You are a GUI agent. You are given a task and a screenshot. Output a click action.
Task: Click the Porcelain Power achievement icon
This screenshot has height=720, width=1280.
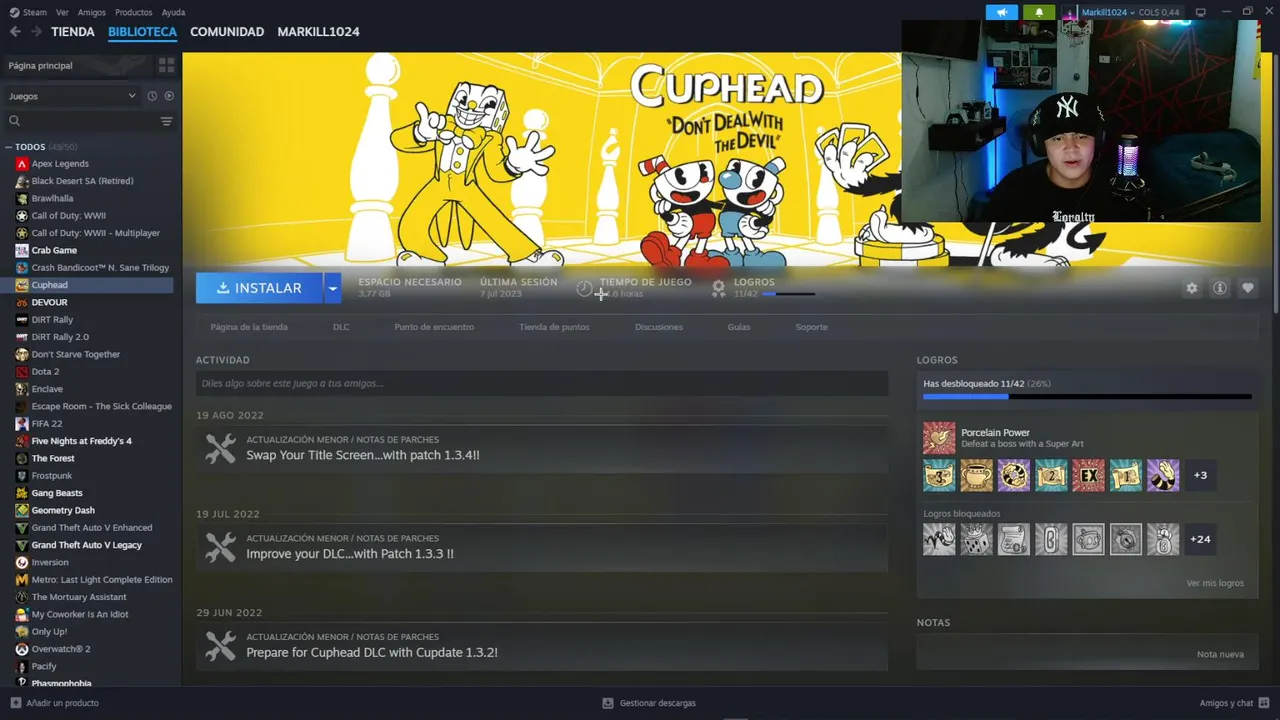[939, 438]
